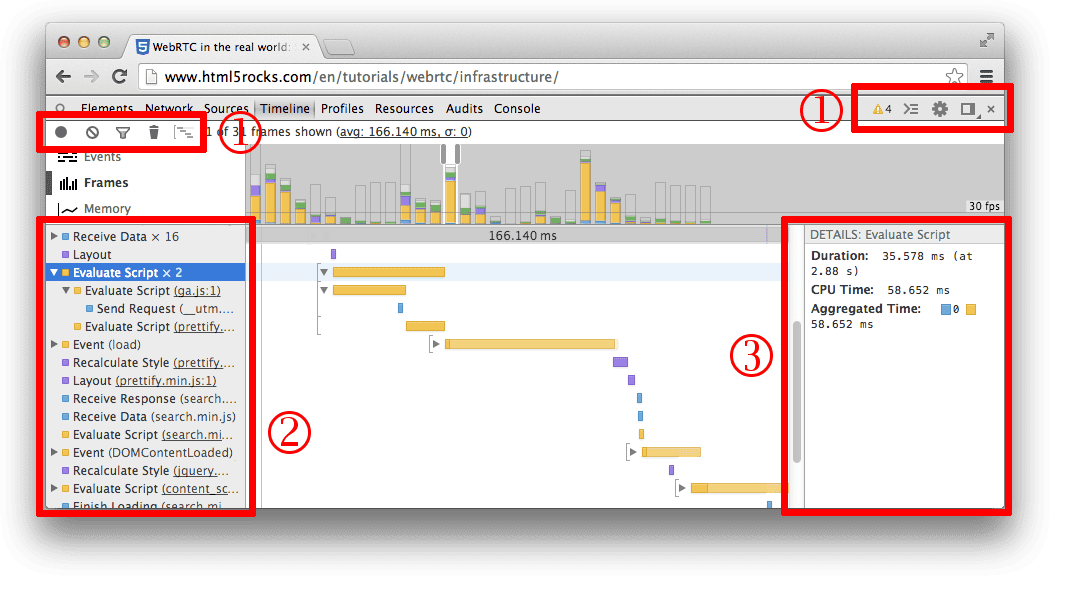Click the warning count indicator showing 4
The image size is (1072, 599).
(881, 109)
